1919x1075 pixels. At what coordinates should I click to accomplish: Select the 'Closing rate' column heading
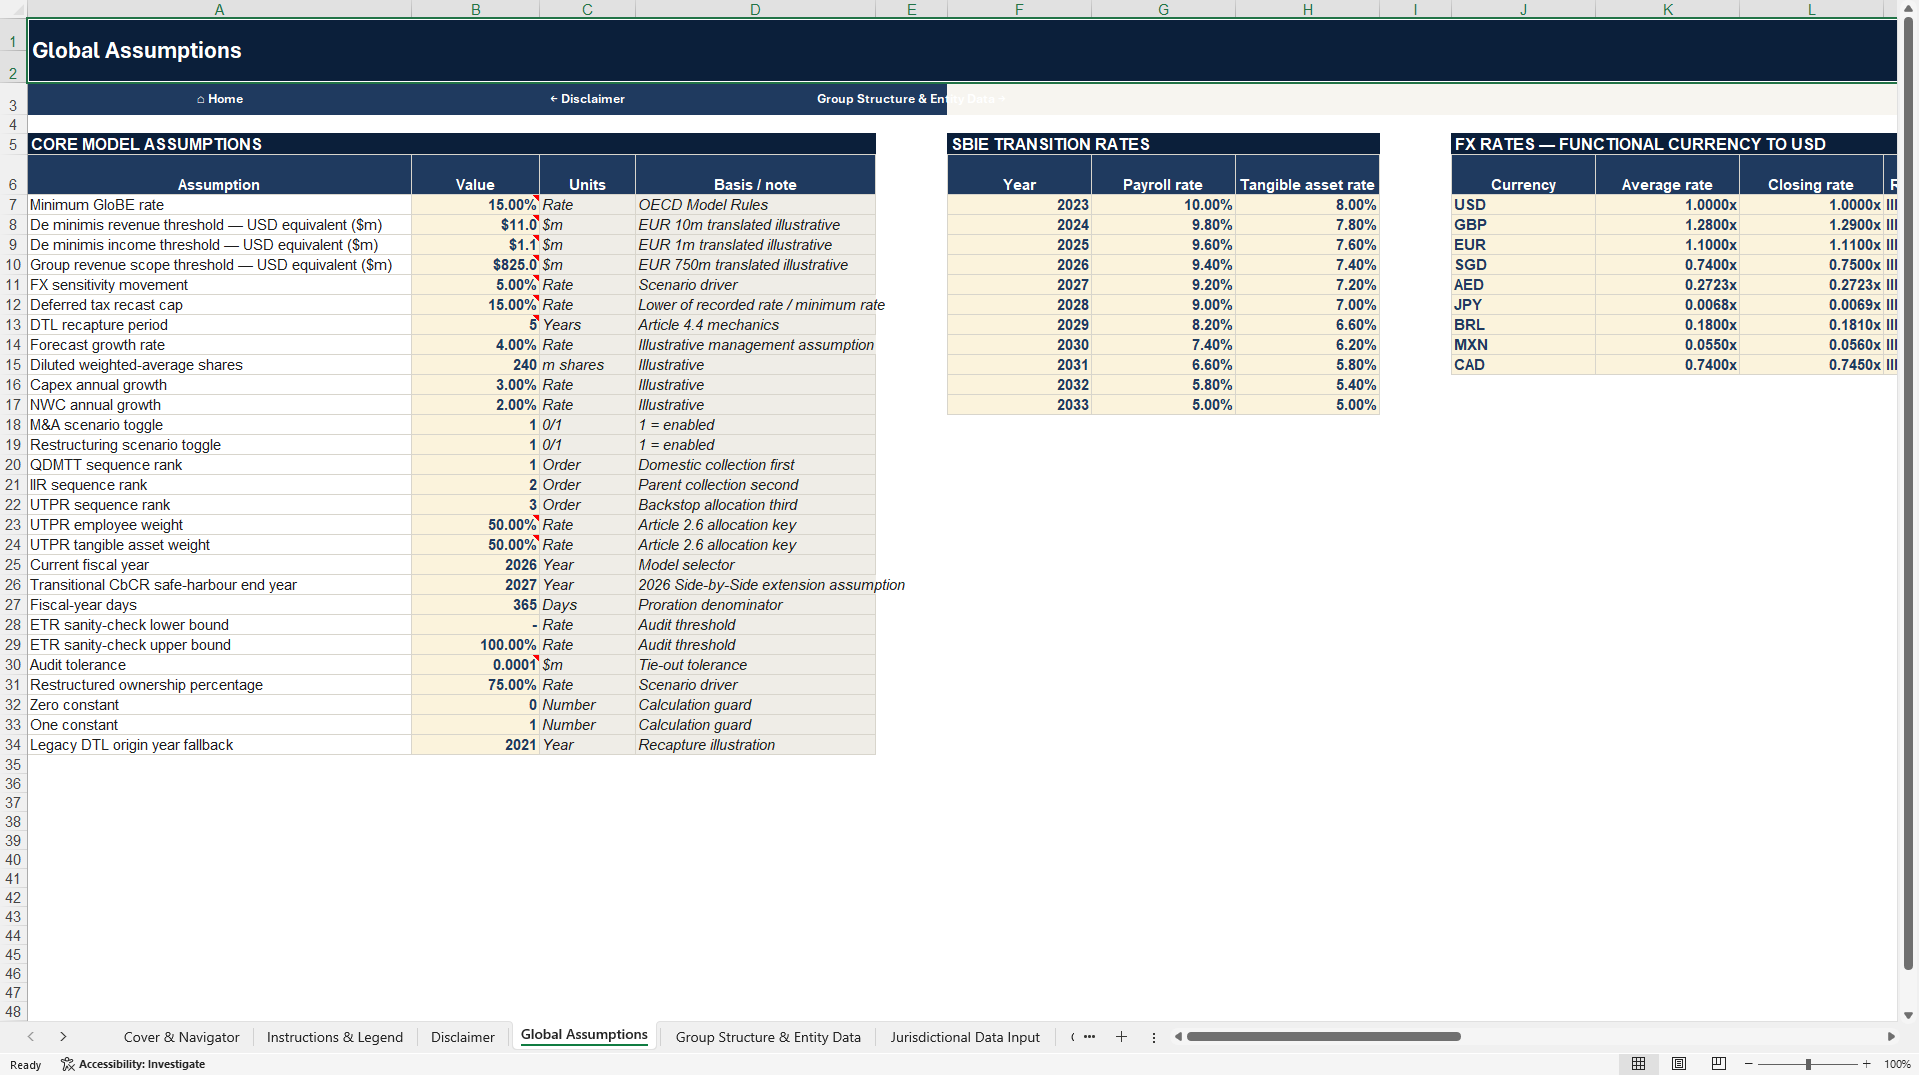1811,175
